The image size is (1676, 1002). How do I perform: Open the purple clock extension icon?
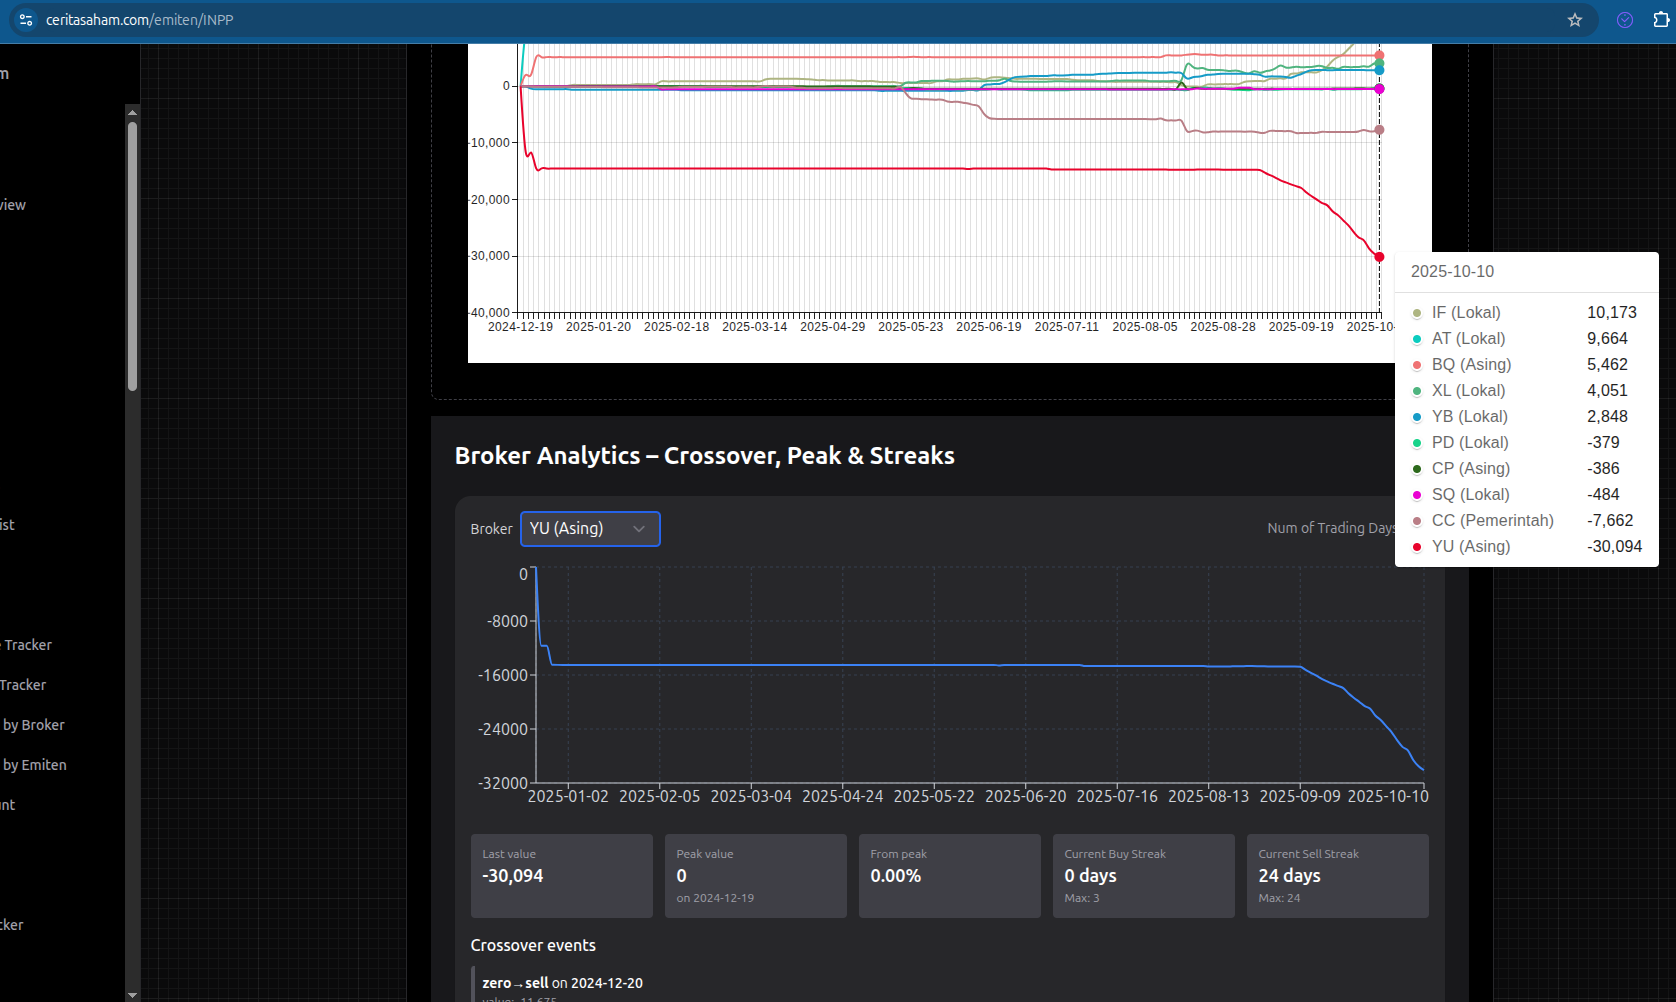click(1625, 20)
